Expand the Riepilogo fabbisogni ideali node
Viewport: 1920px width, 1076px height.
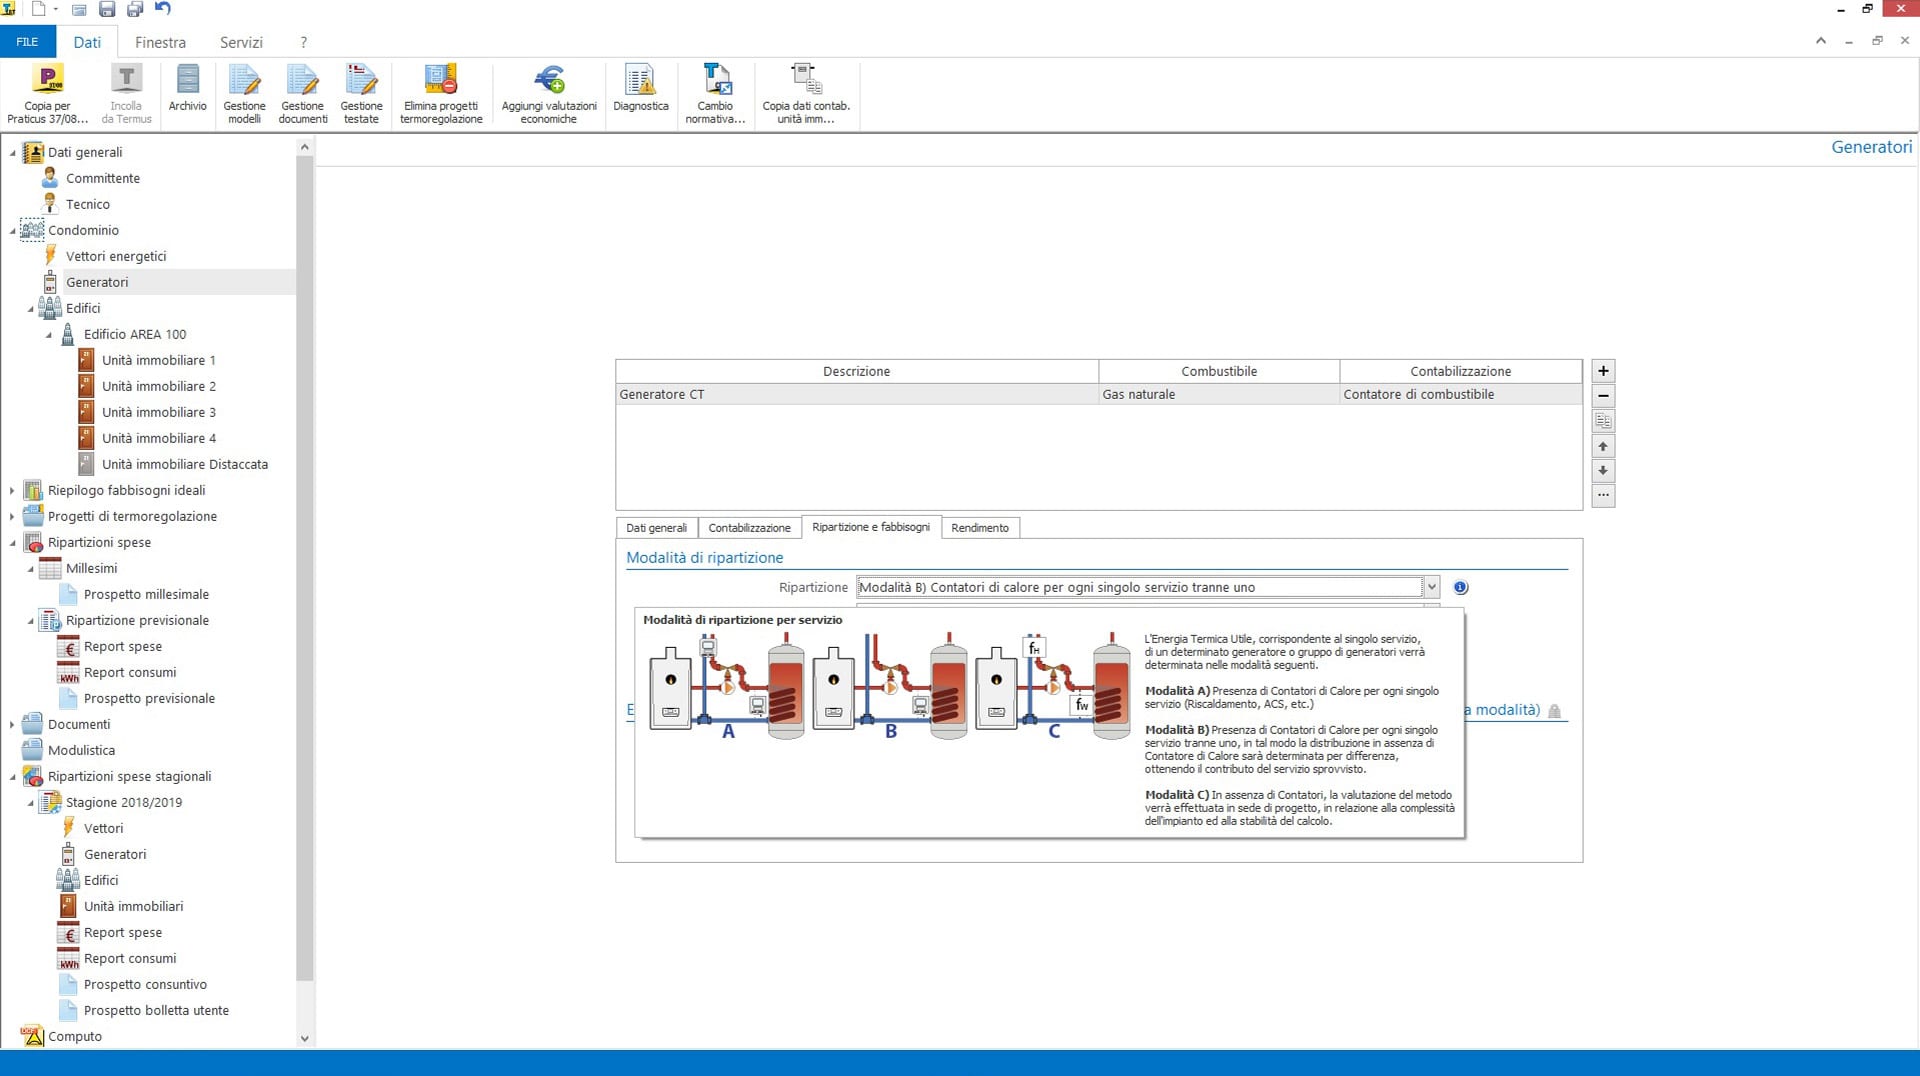click(x=12, y=491)
